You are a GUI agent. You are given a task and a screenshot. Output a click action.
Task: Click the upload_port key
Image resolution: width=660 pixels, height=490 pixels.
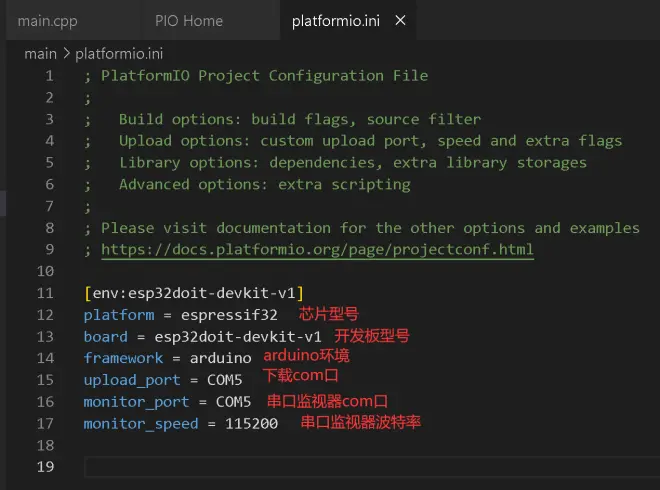(x=132, y=380)
